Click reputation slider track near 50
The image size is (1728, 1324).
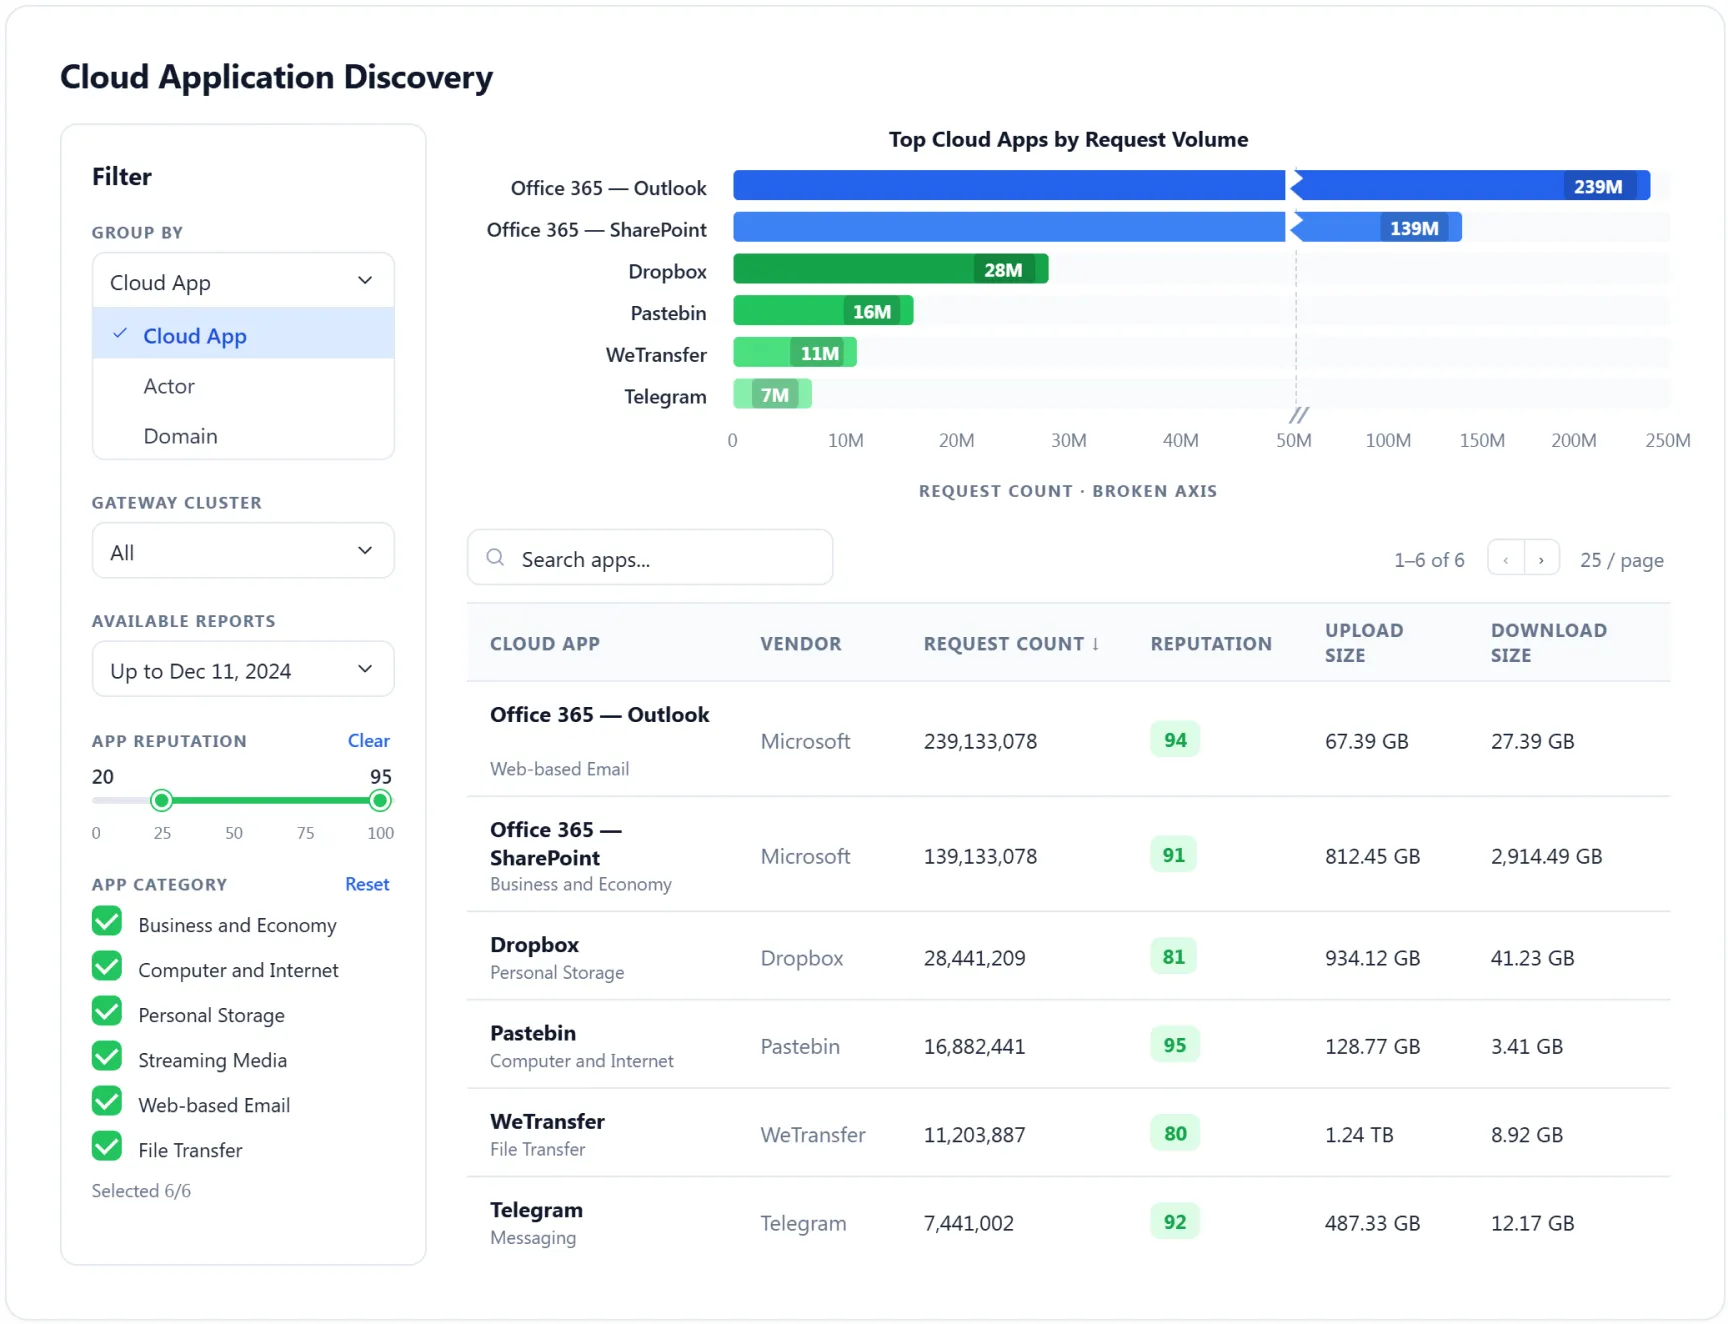click(234, 800)
